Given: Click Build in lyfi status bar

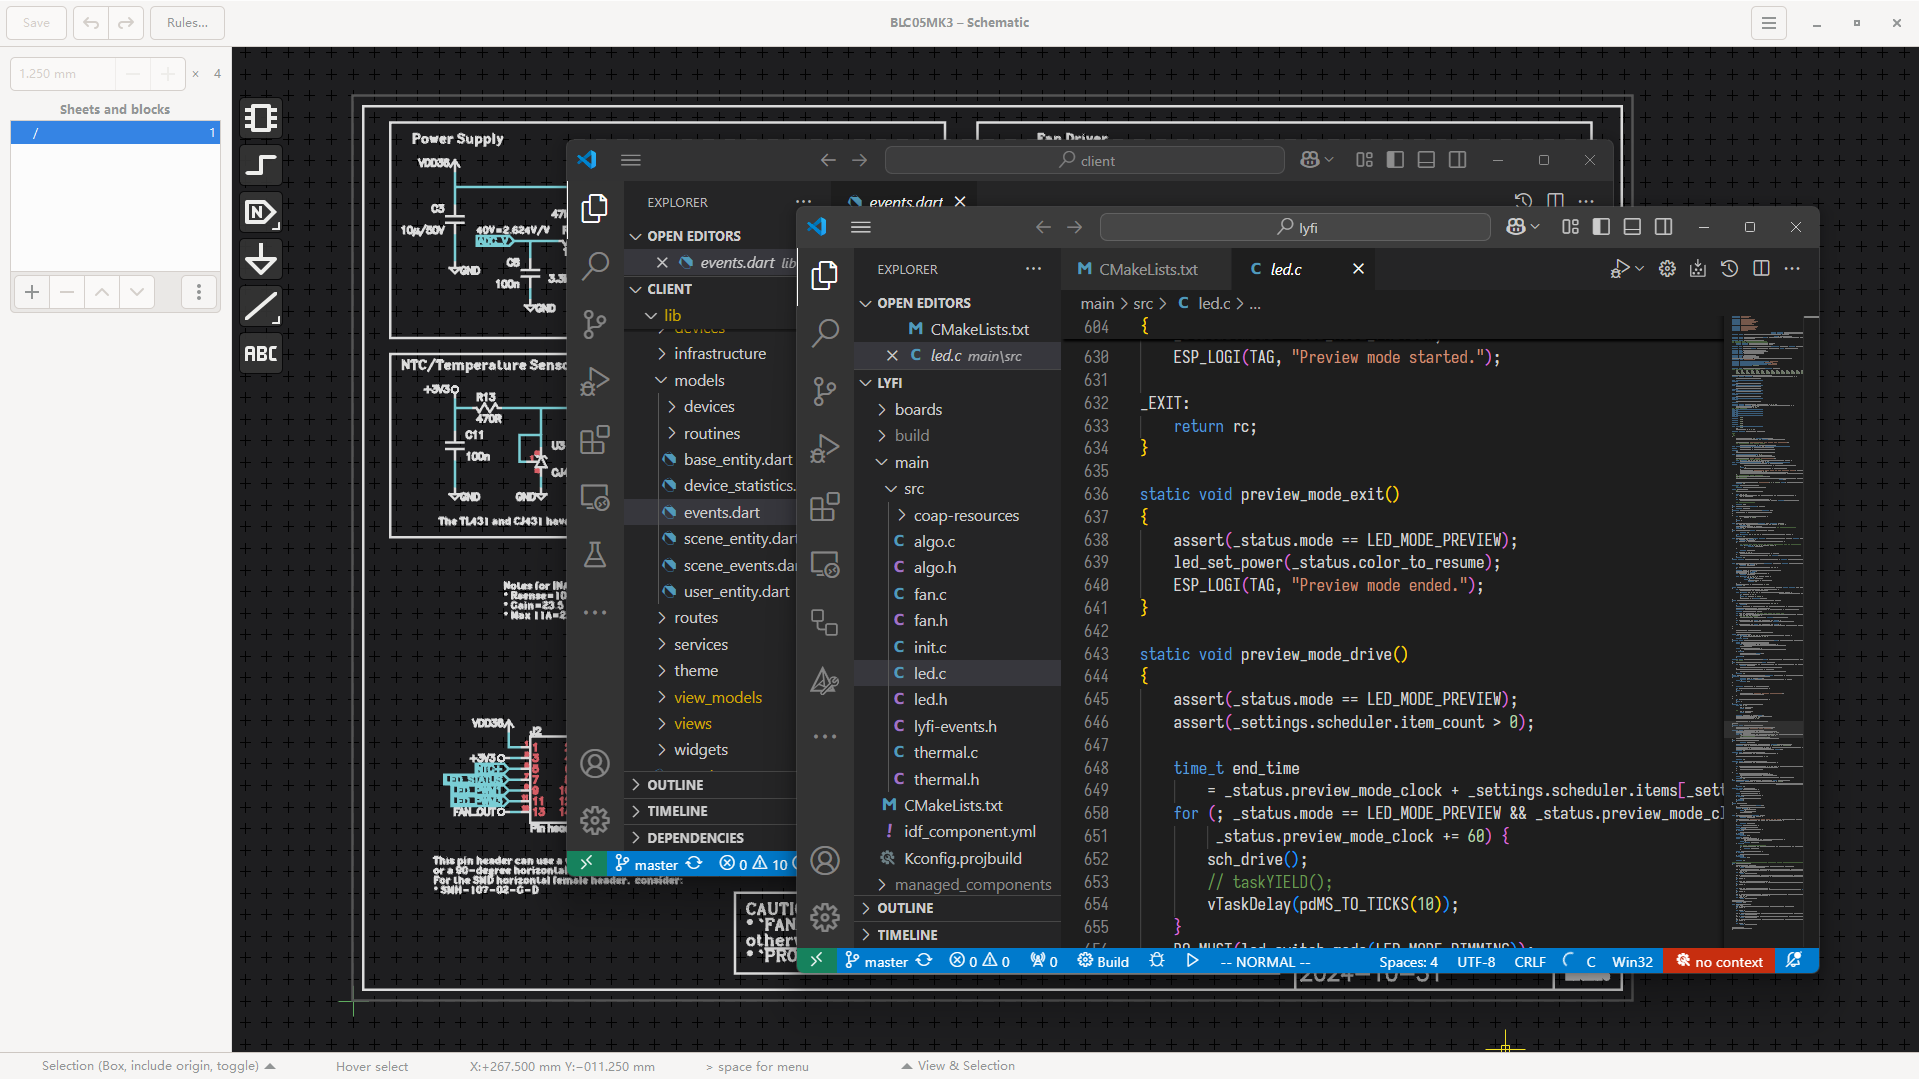Looking at the screenshot, I should click(1103, 961).
